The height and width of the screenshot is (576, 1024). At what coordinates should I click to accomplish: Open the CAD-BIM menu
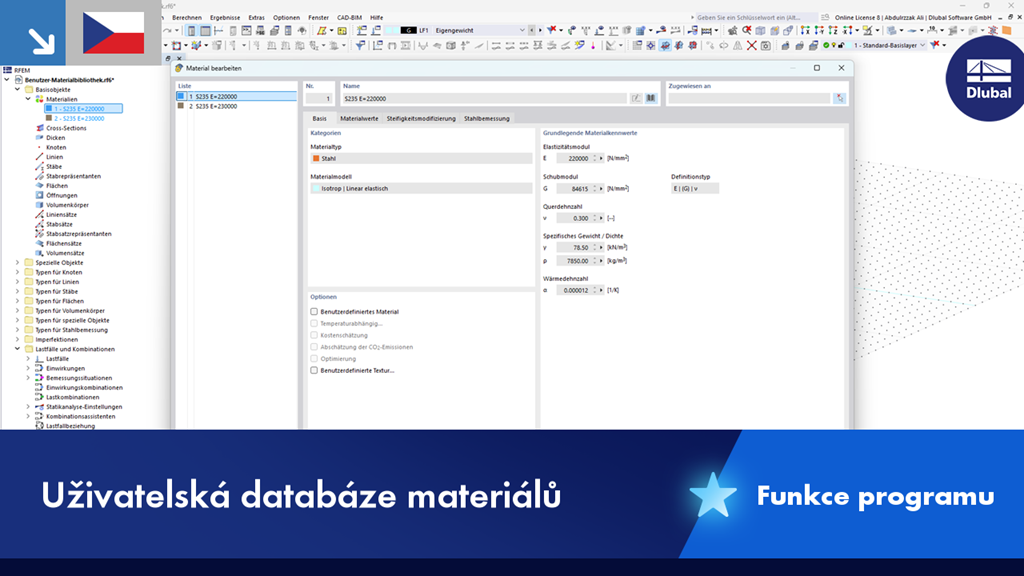(x=349, y=18)
